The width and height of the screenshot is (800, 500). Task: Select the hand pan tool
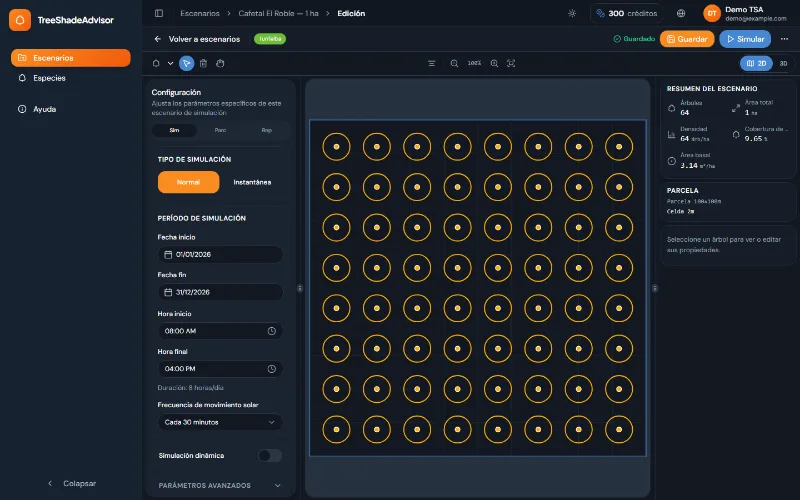tap(220, 63)
